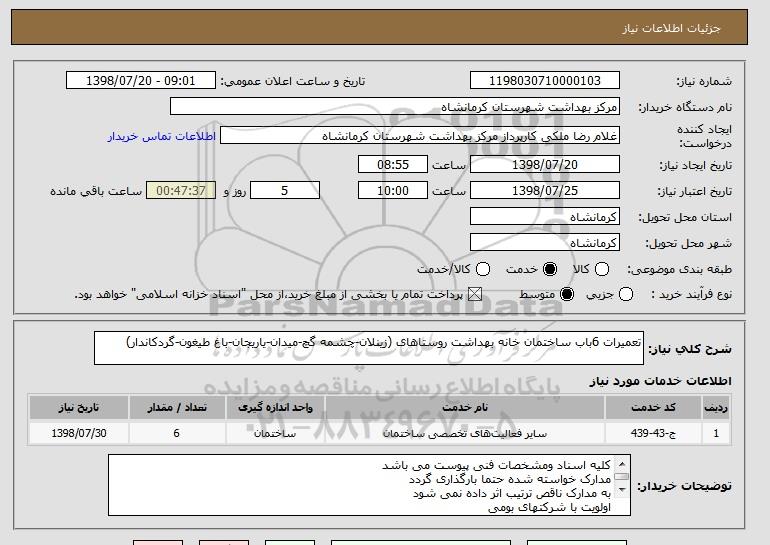The image size is (770, 545).
Task: Select the کالا/خدمت radio button
Action: coord(483,269)
